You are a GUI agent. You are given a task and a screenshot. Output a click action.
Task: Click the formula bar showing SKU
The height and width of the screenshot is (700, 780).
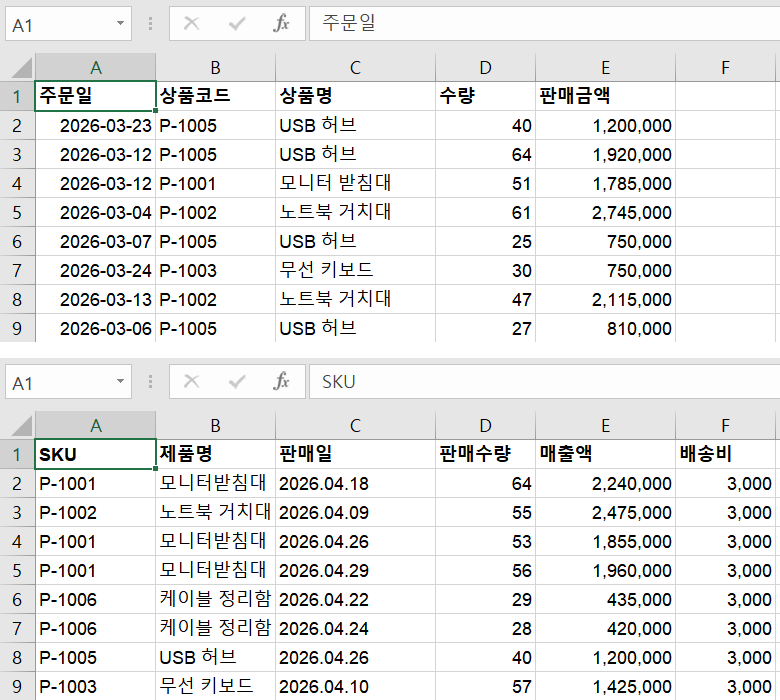(x=544, y=382)
